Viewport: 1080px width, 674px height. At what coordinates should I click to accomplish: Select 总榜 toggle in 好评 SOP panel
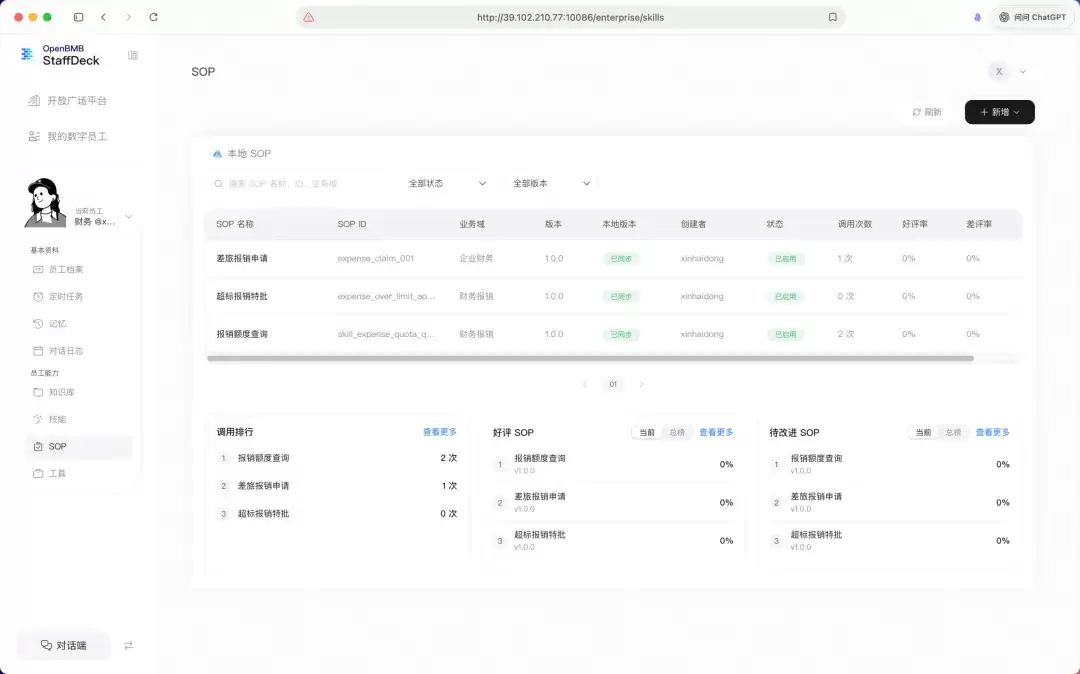coord(677,432)
